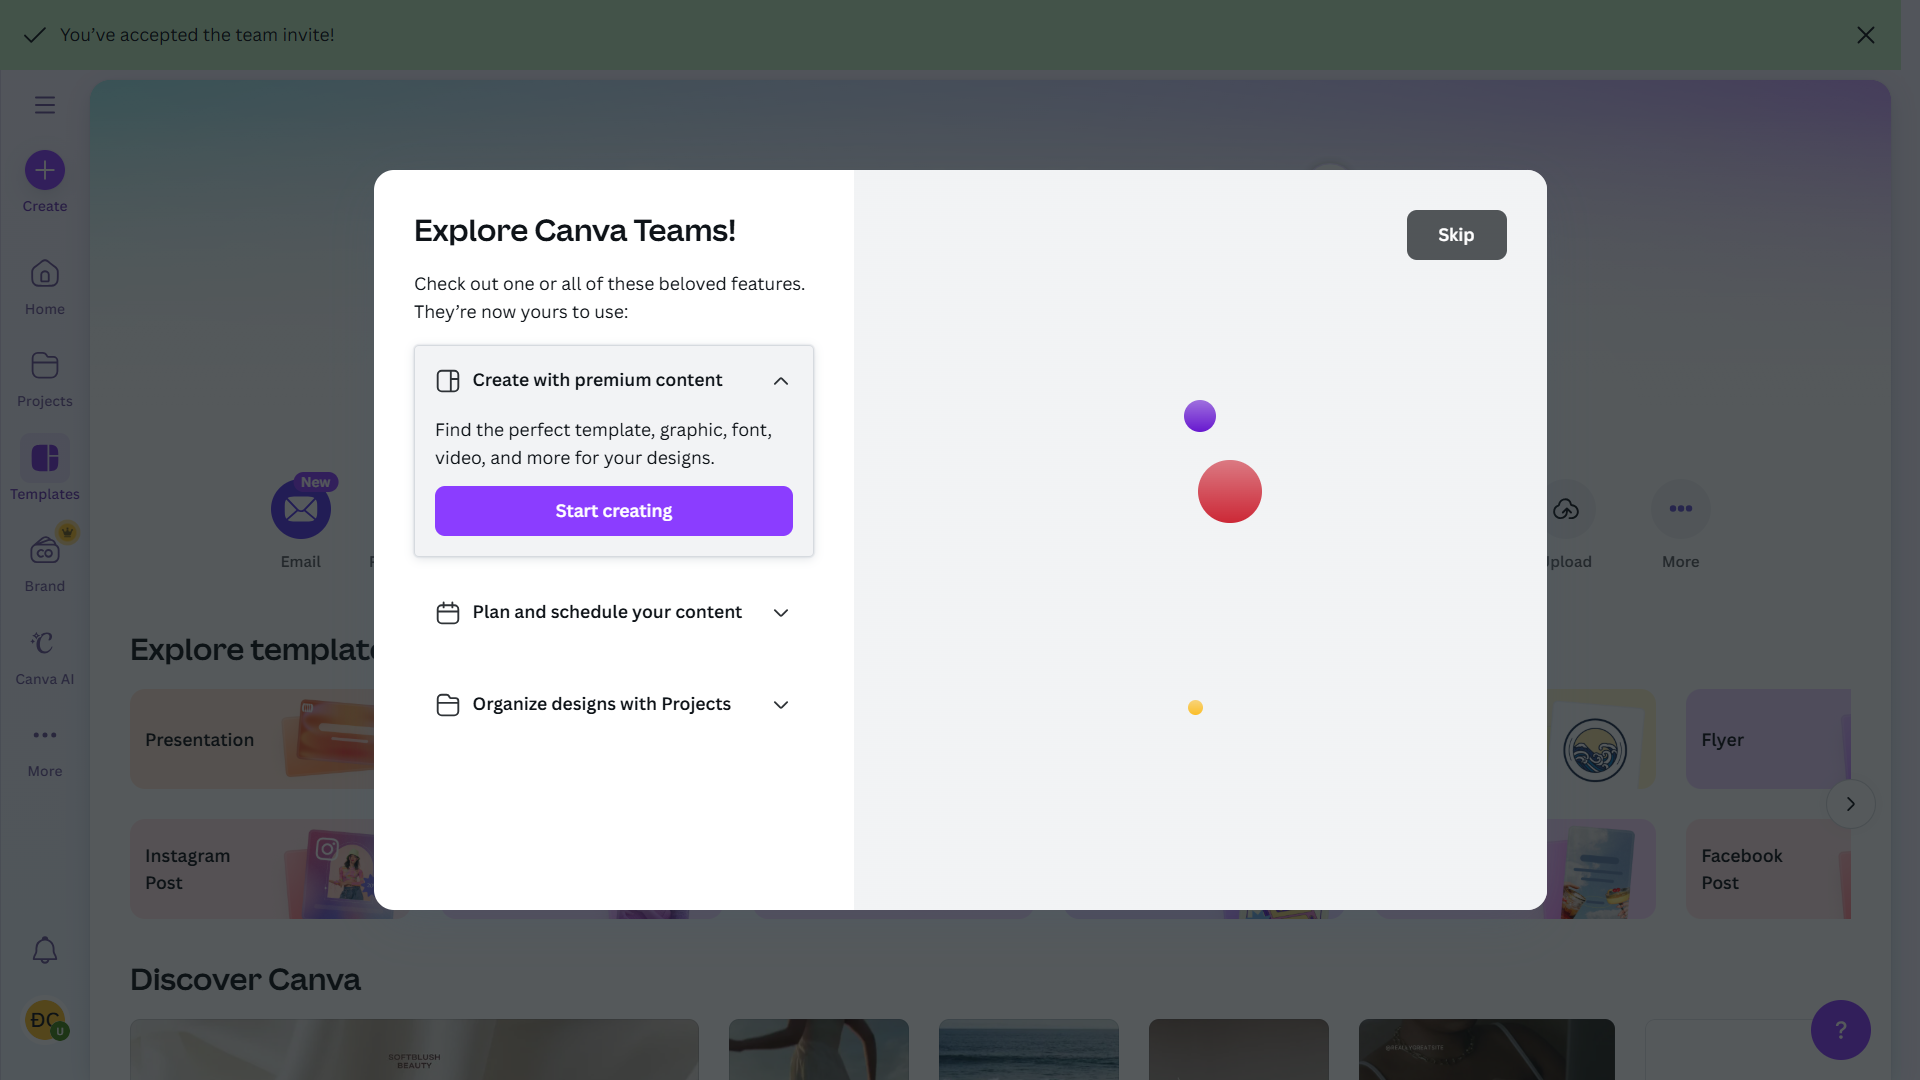Select the Templates sidebar icon

click(x=45, y=459)
